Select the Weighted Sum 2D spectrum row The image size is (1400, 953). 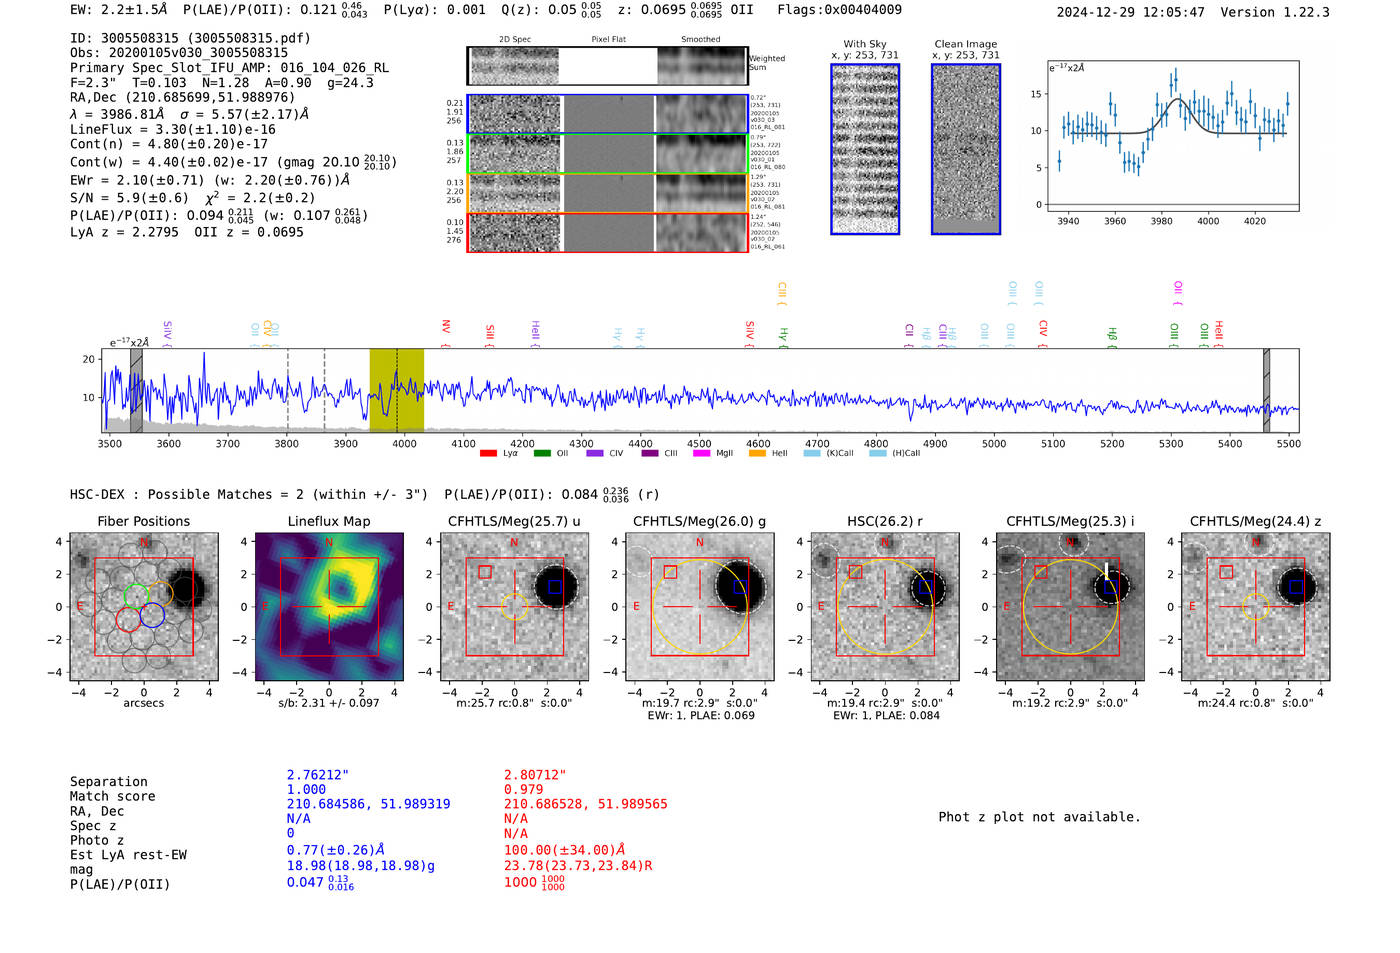(x=607, y=66)
